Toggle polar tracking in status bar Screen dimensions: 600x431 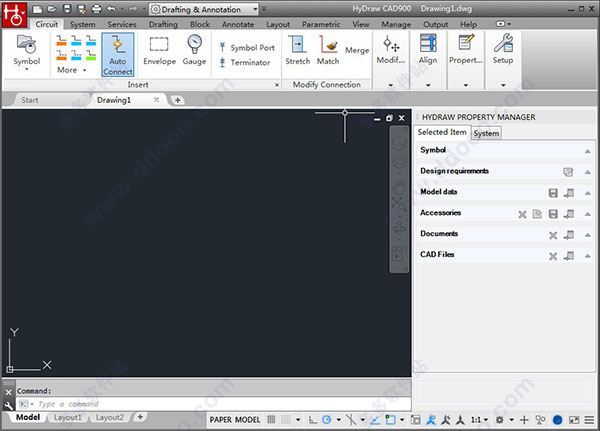pos(326,420)
